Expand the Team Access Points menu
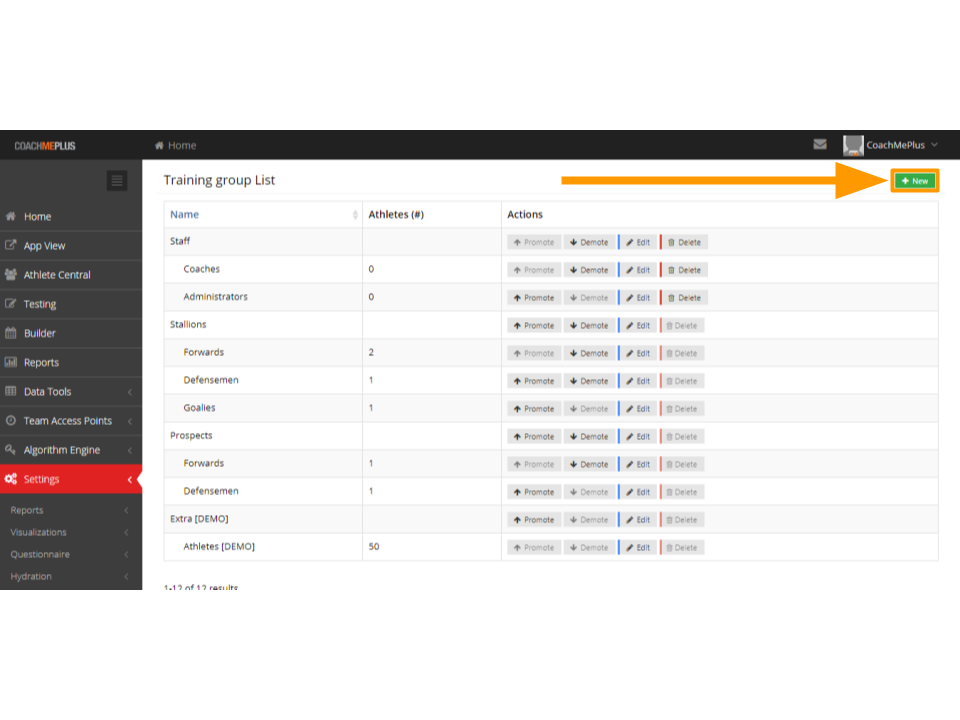 [x=71, y=421]
